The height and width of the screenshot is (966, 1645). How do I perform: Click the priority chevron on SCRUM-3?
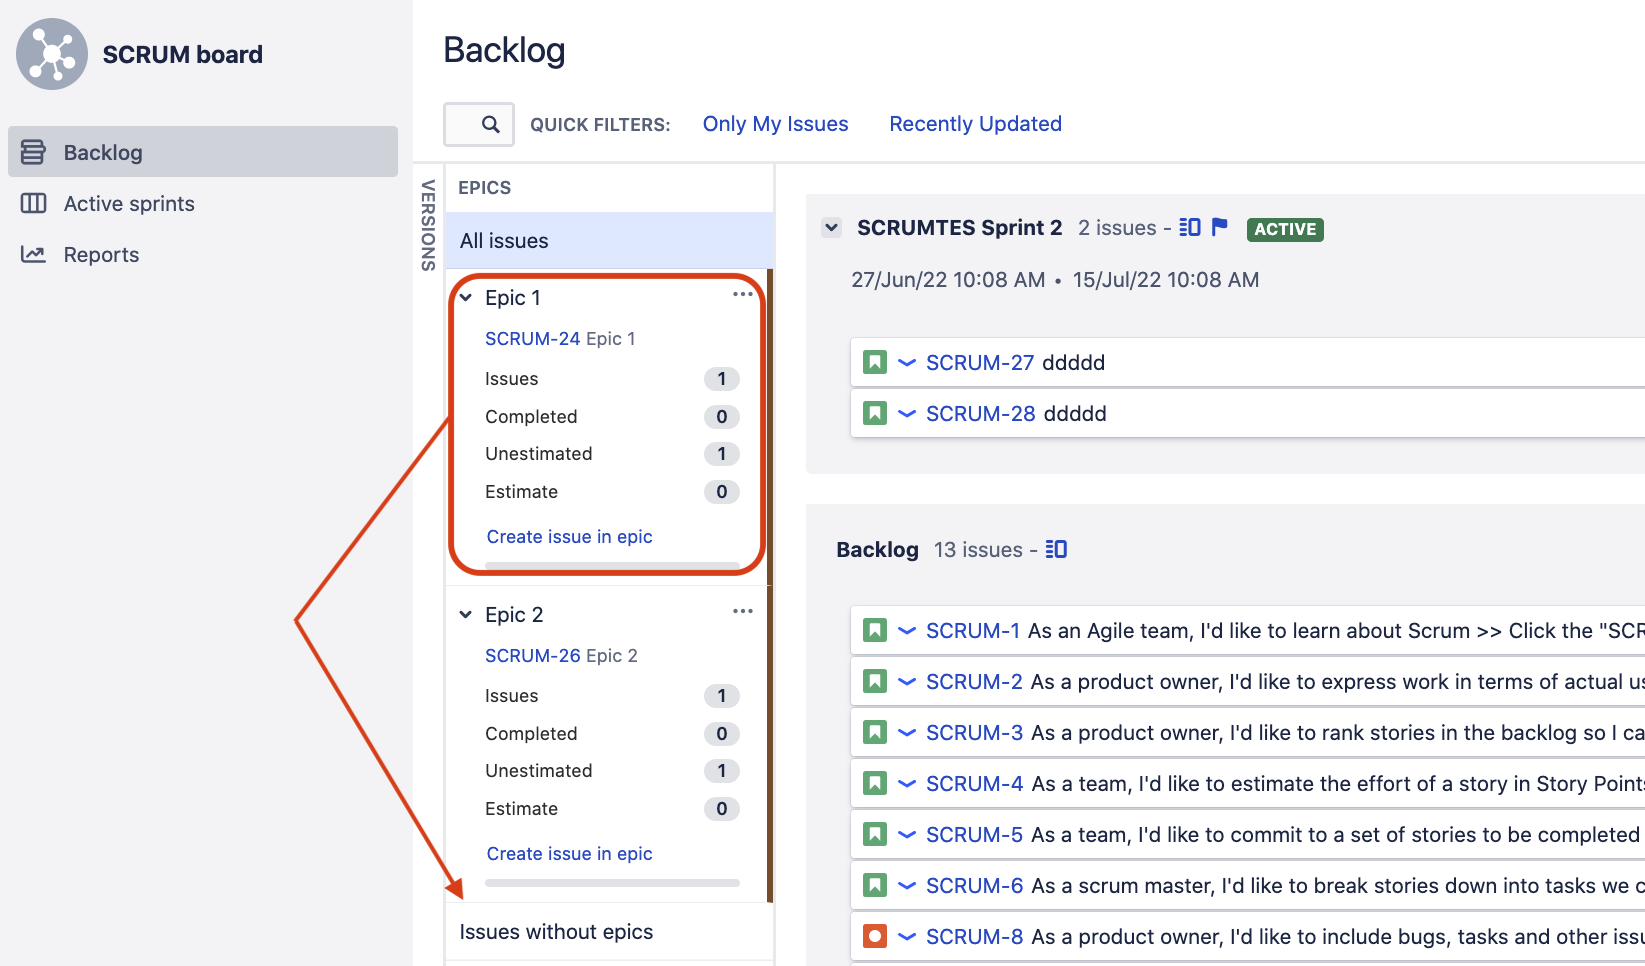[907, 733]
